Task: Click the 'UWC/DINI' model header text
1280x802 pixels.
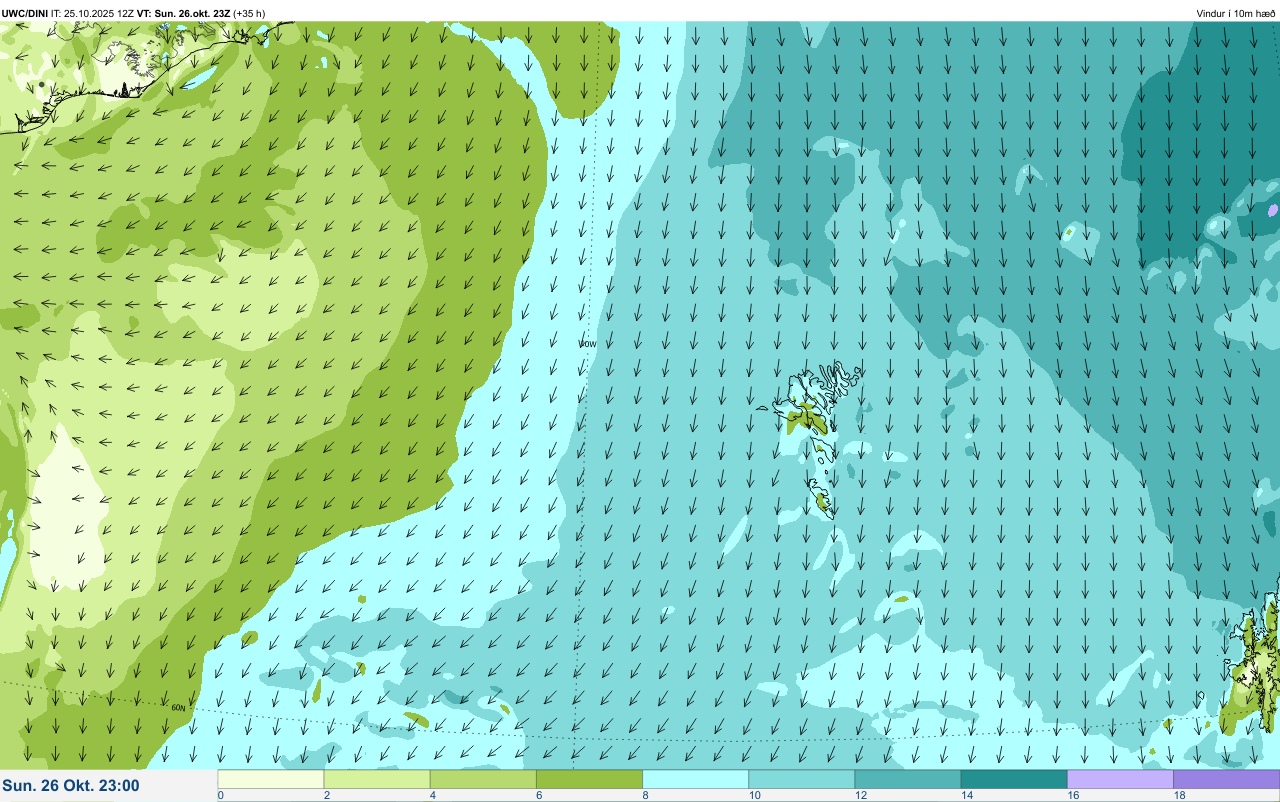Action: point(25,13)
